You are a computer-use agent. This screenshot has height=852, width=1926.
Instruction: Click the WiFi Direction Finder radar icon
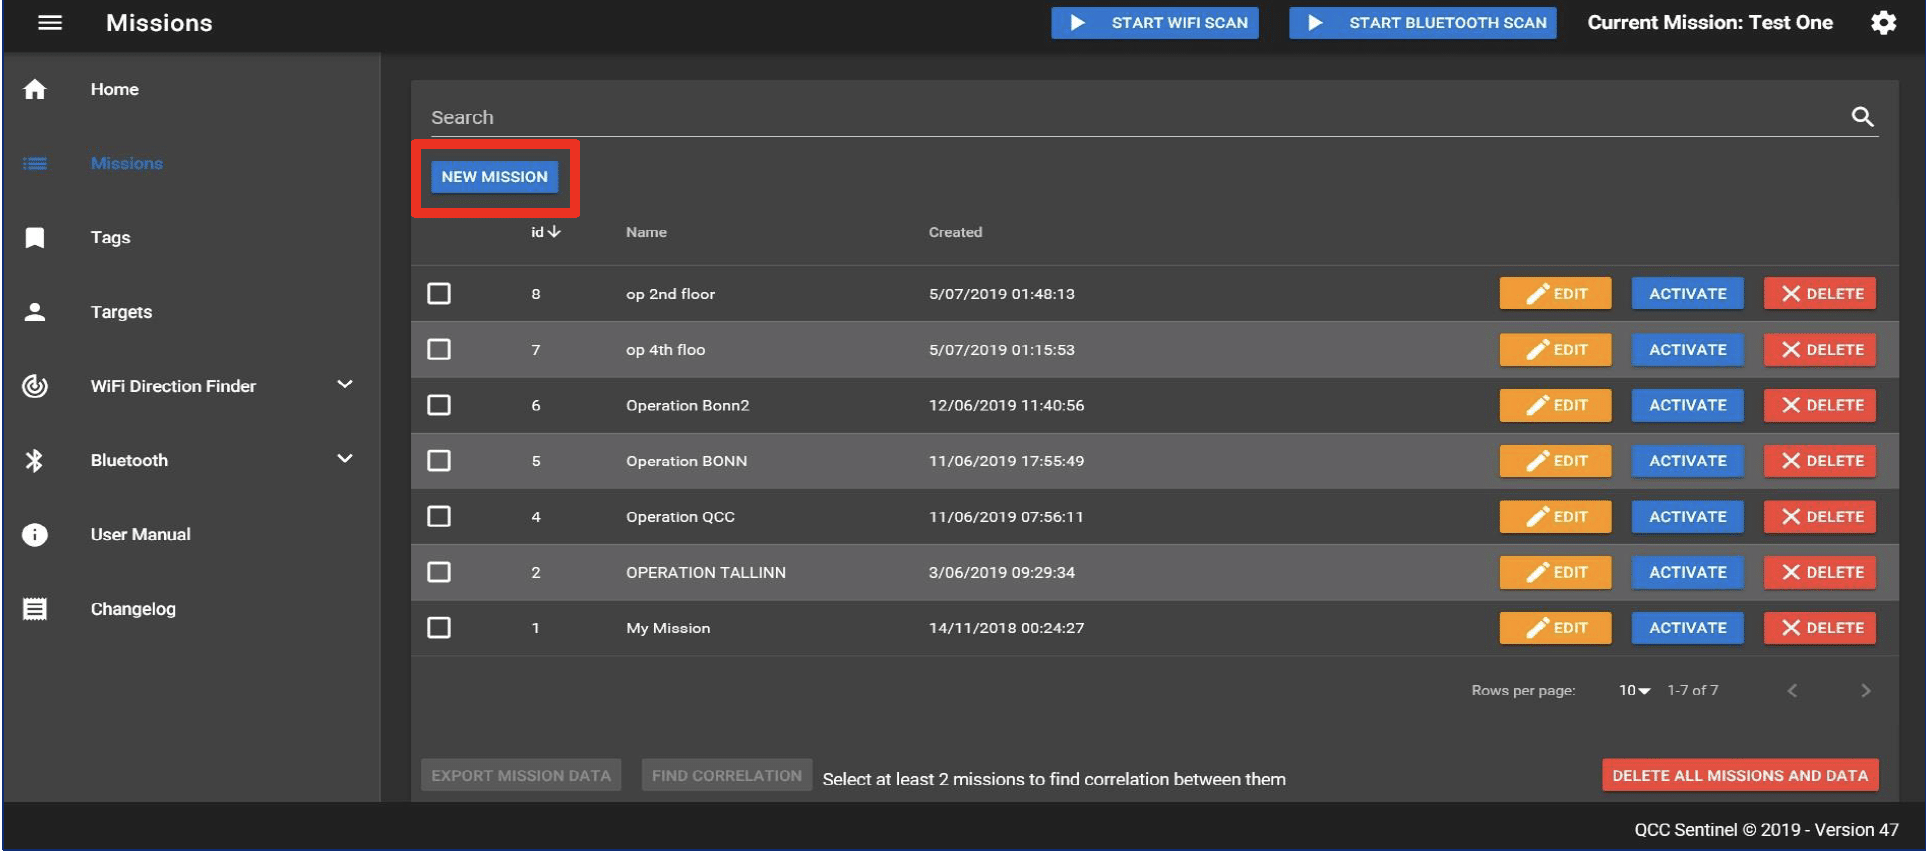[35, 386]
